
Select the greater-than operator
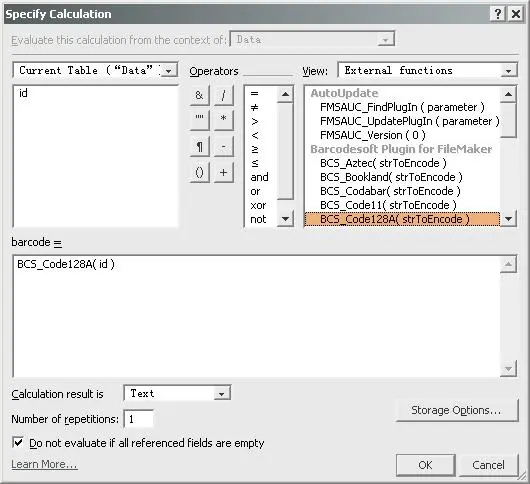coord(255,121)
